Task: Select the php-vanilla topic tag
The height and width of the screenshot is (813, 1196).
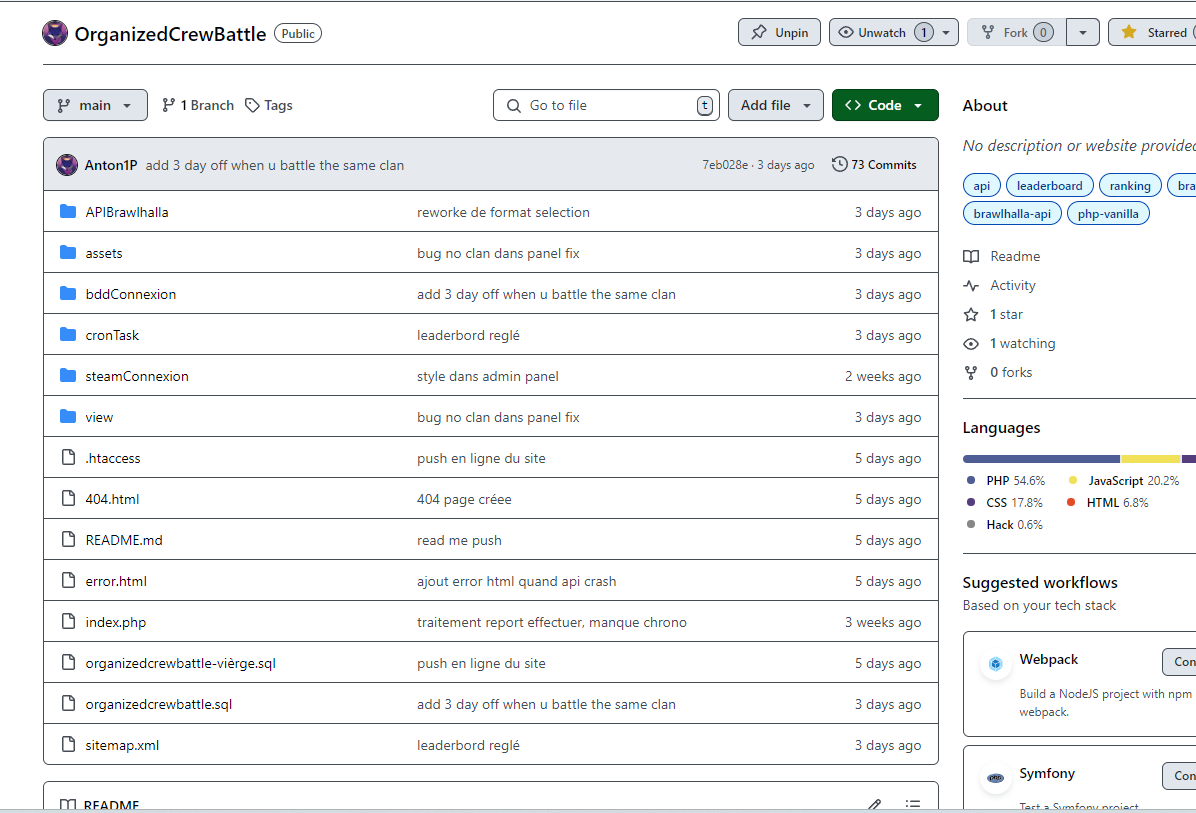Action: (x=1108, y=214)
